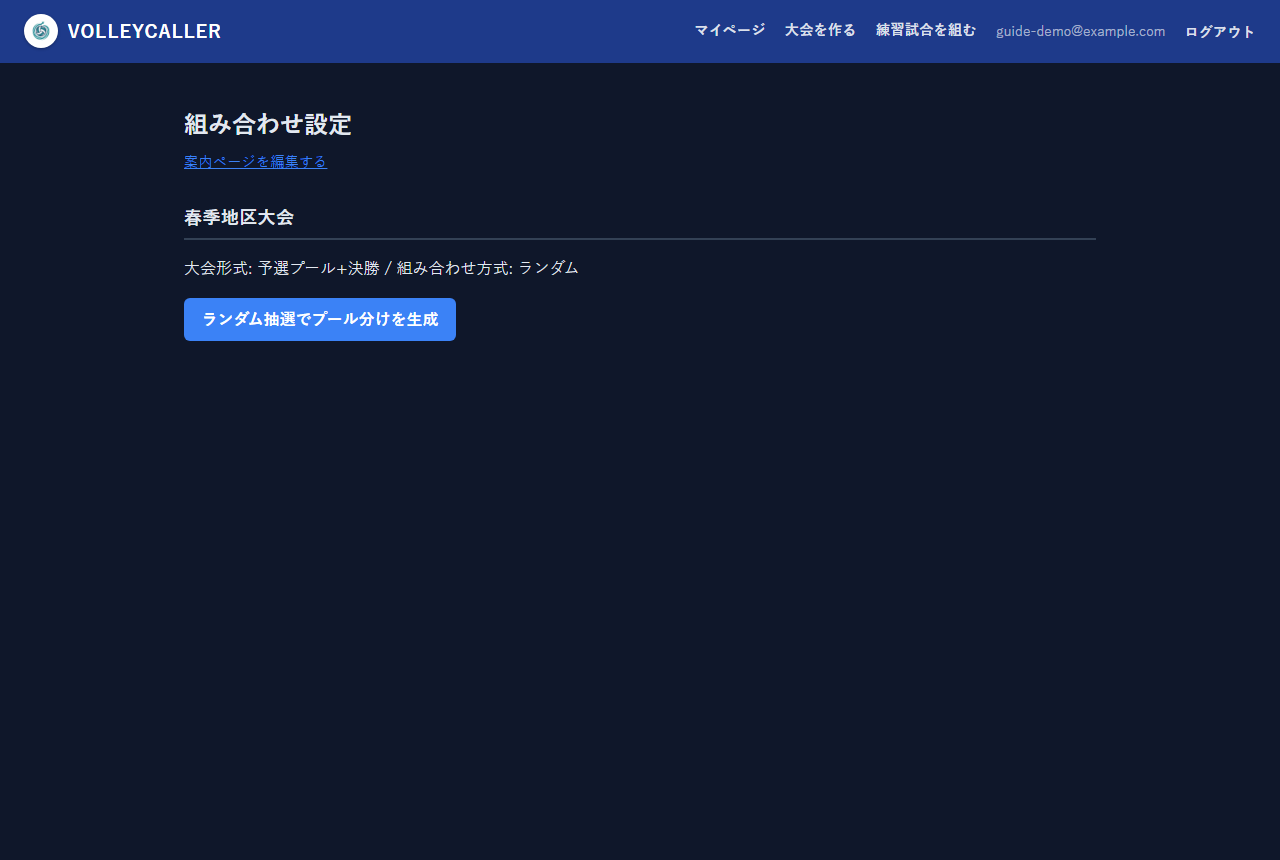Click the 春季地区大会 tournament name
This screenshot has width=1280, height=860.
(239, 217)
